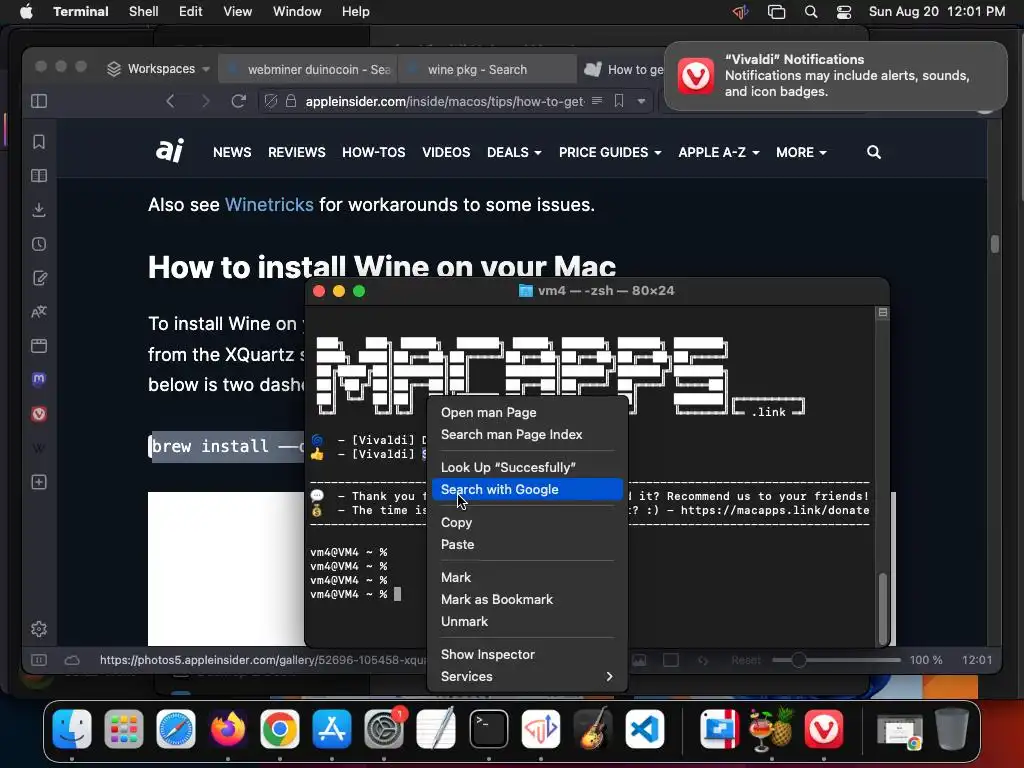
Task: Open the window panel in Vivaldi sidebar
Action: click(x=39, y=345)
